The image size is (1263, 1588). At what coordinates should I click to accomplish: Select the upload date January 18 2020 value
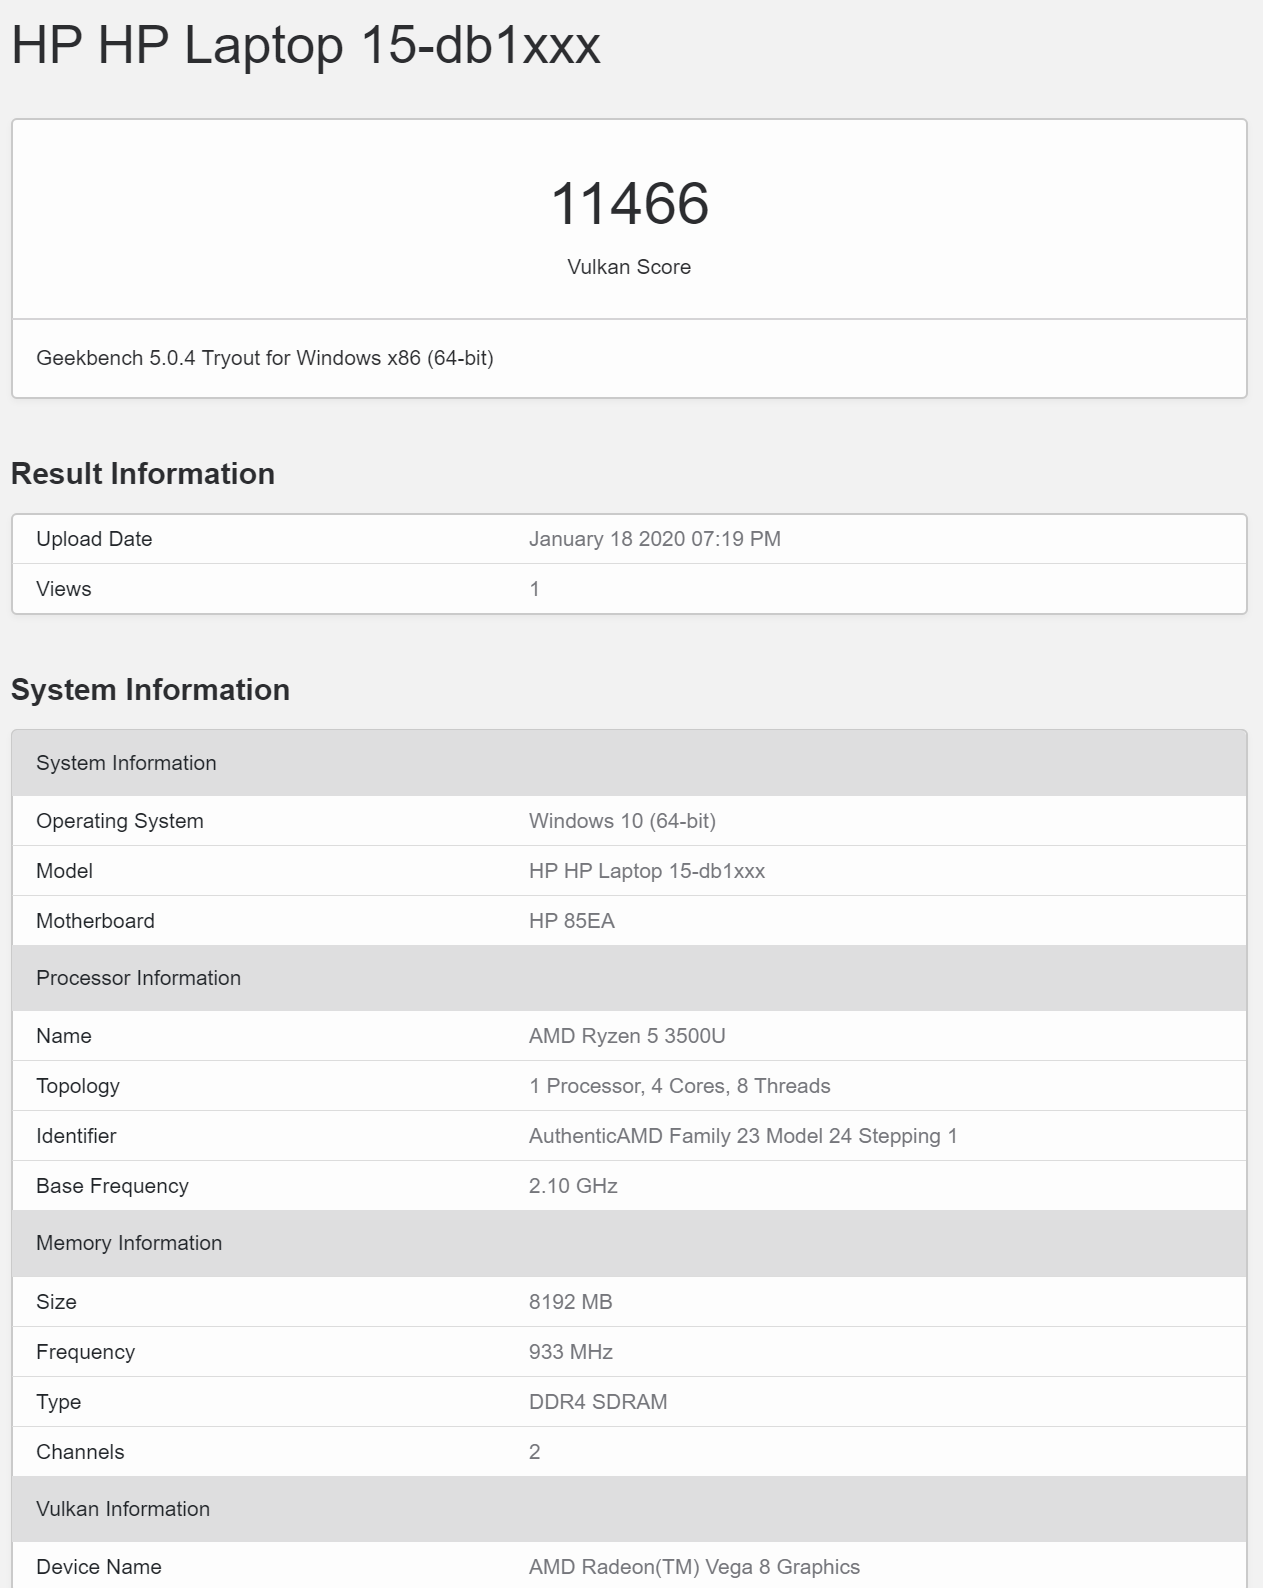click(655, 539)
